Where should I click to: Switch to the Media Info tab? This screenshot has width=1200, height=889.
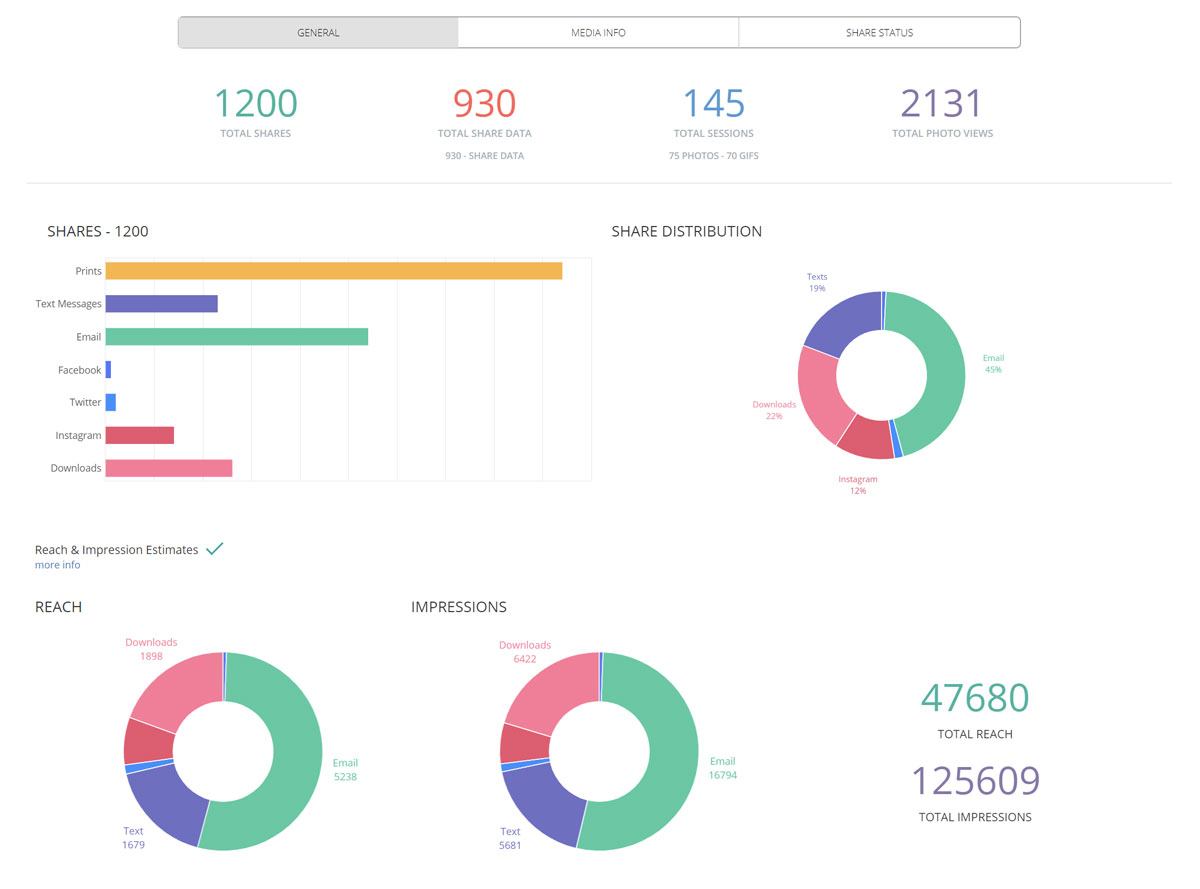pos(598,32)
